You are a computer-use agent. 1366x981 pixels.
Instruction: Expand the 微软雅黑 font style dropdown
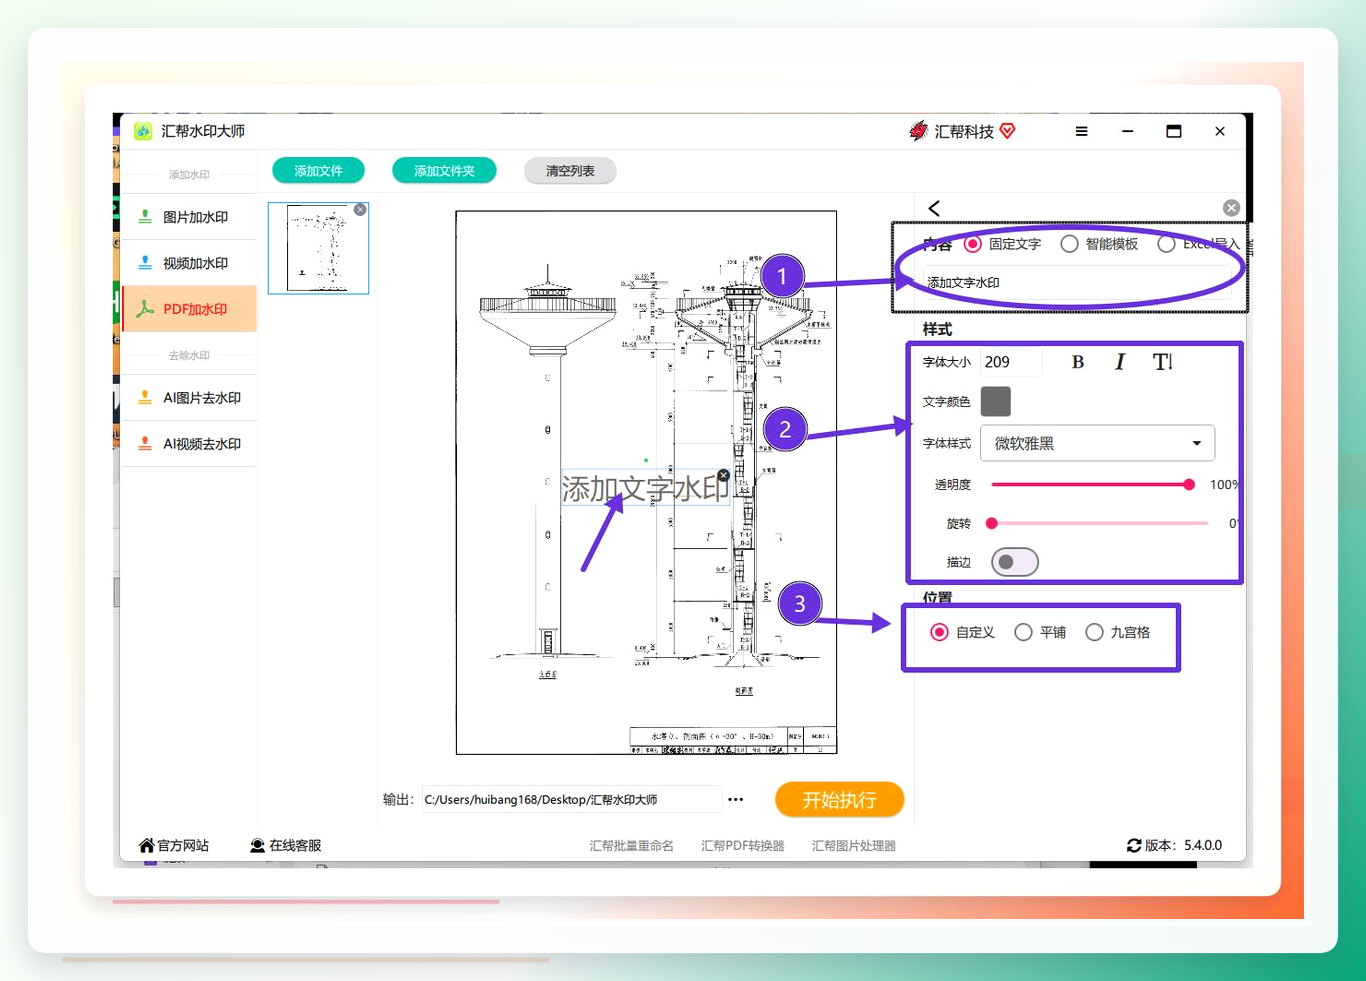pyautogui.click(x=1098, y=443)
